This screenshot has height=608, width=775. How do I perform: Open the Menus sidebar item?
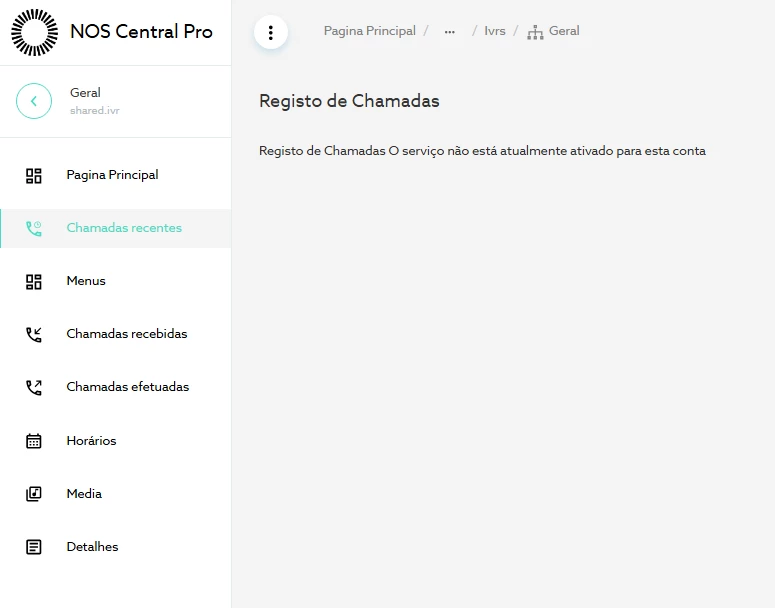[x=86, y=281]
